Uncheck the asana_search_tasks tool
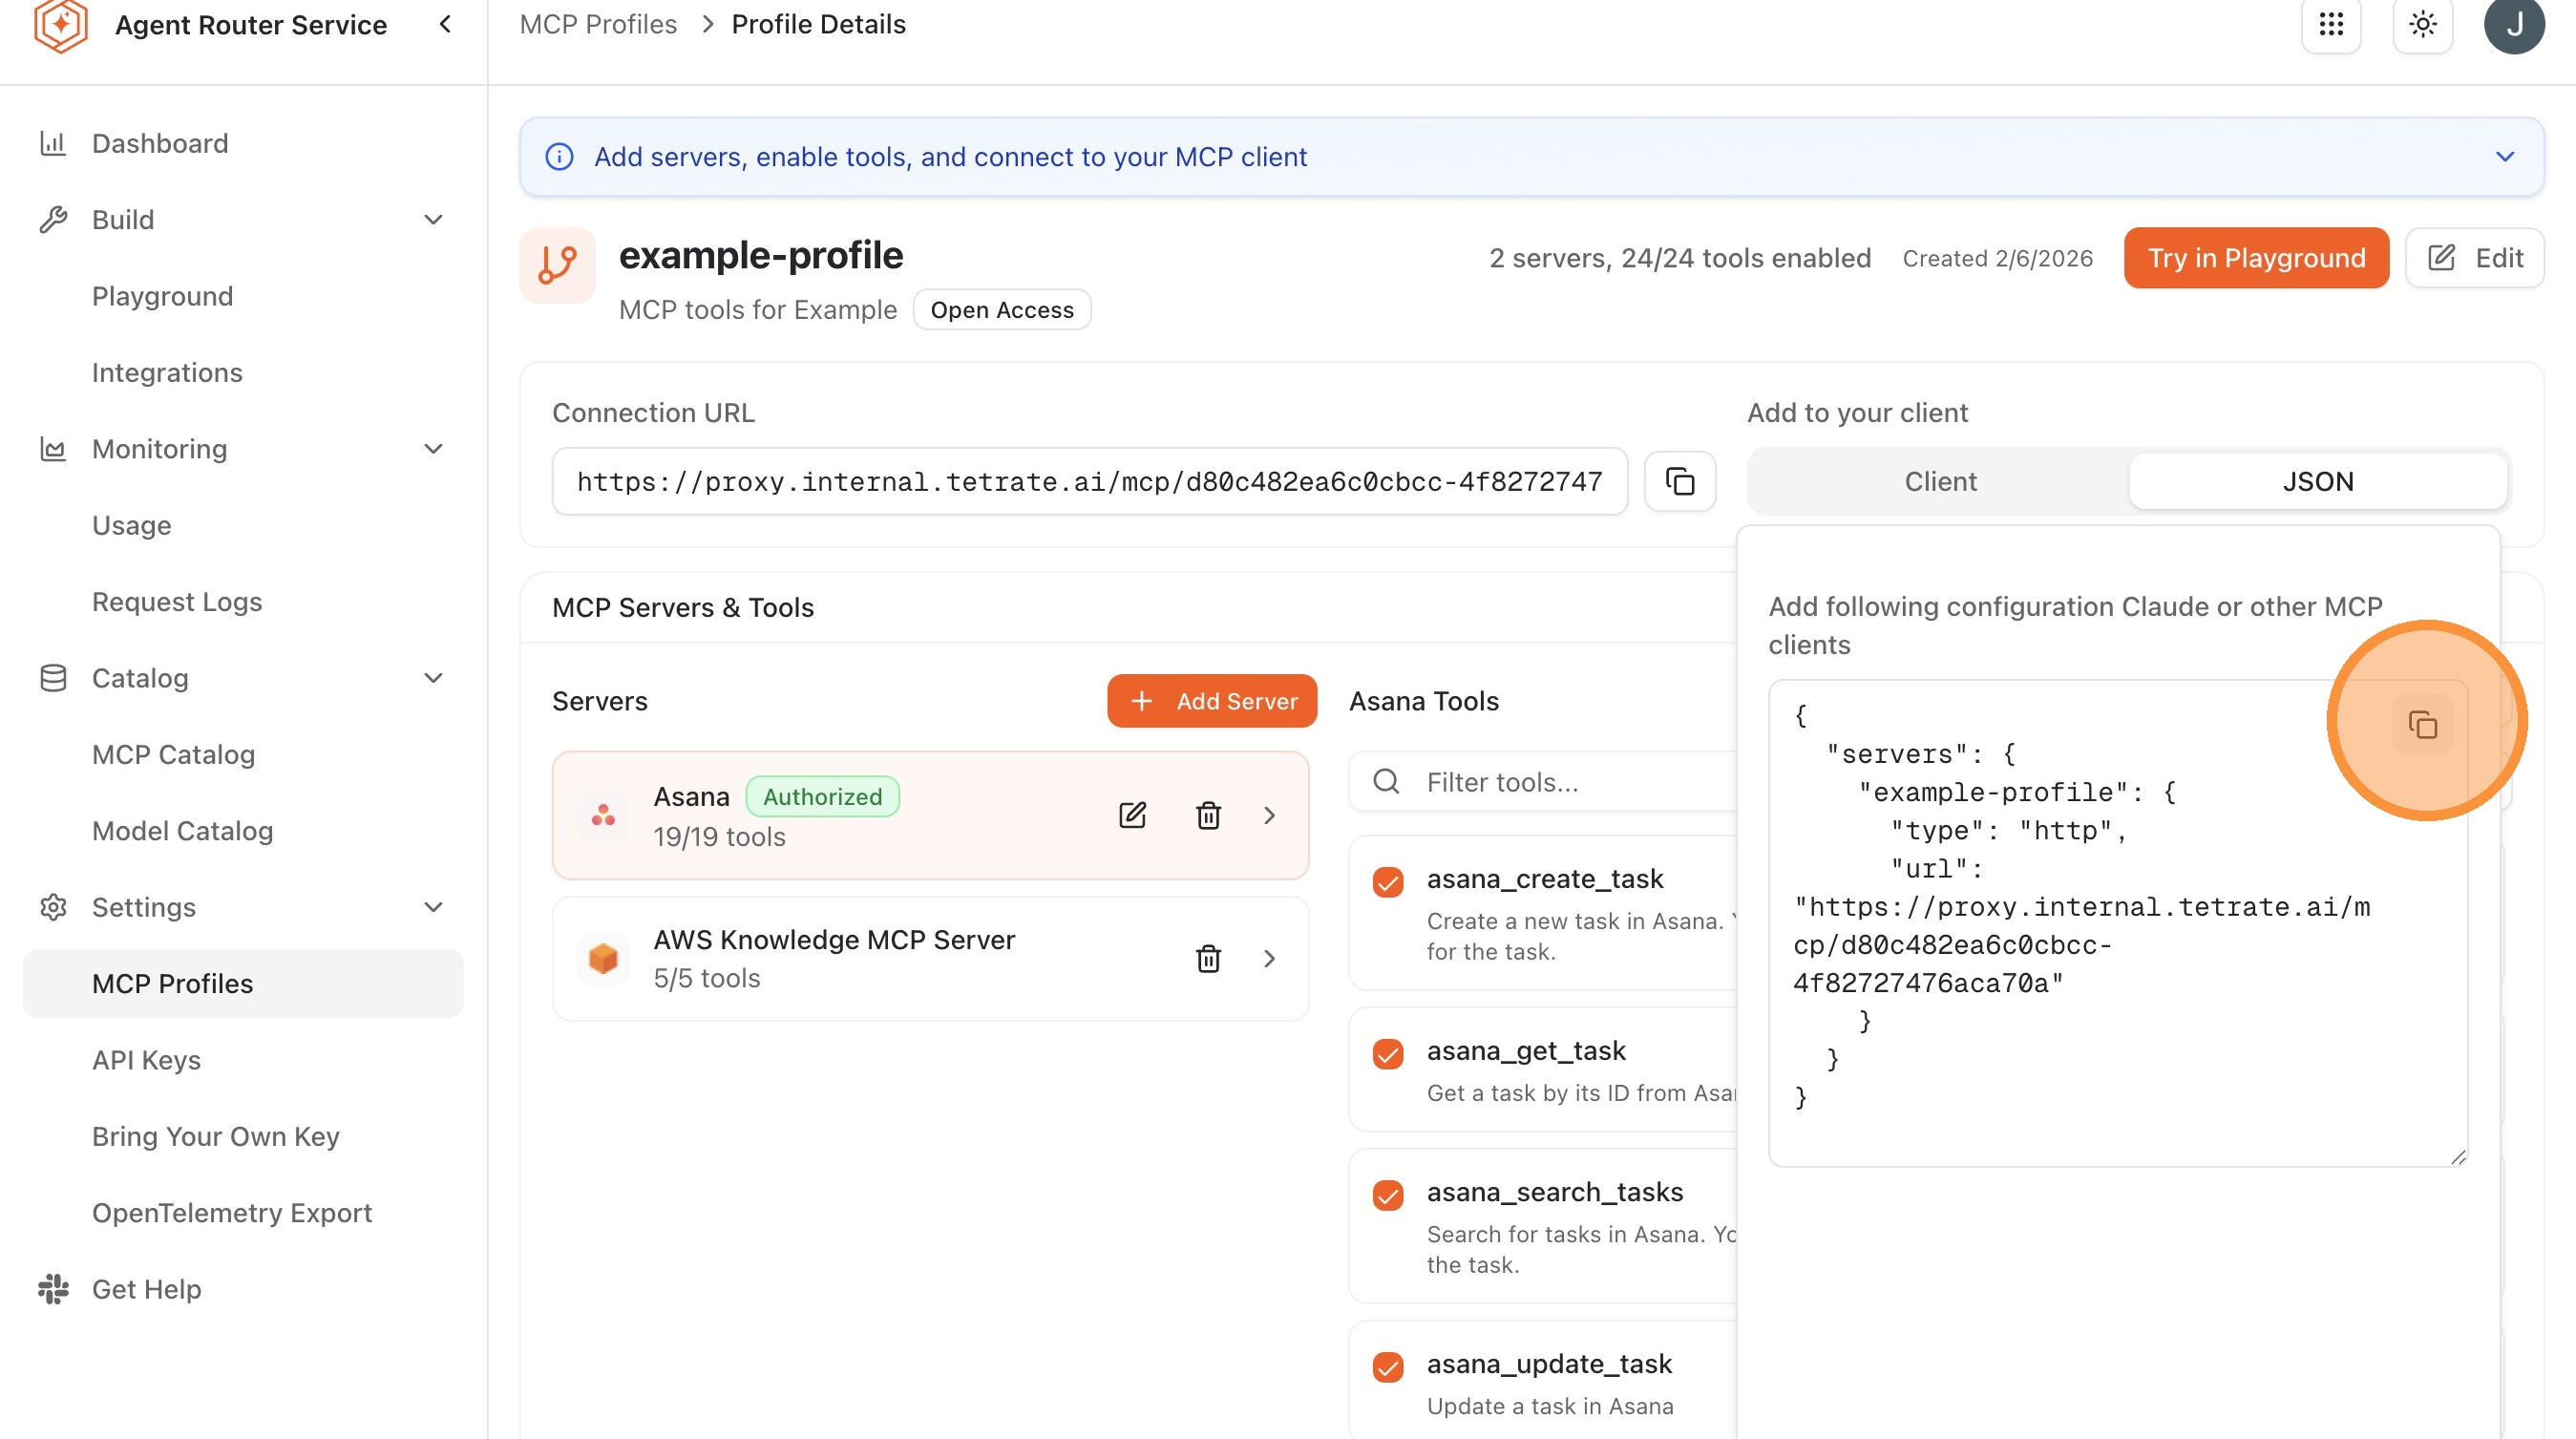Screen dimensions: 2576x1439 click(x=1388, y=1195)
